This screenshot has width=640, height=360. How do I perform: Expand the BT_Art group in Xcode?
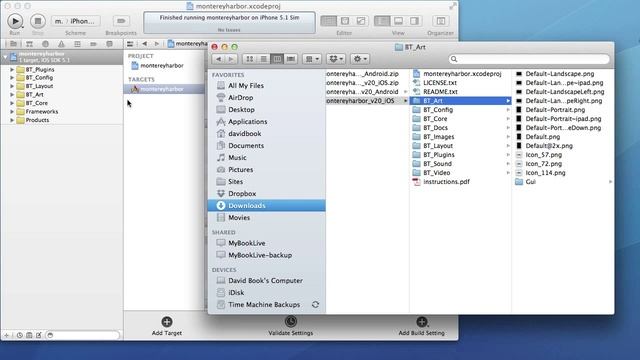tap(12, 95)
